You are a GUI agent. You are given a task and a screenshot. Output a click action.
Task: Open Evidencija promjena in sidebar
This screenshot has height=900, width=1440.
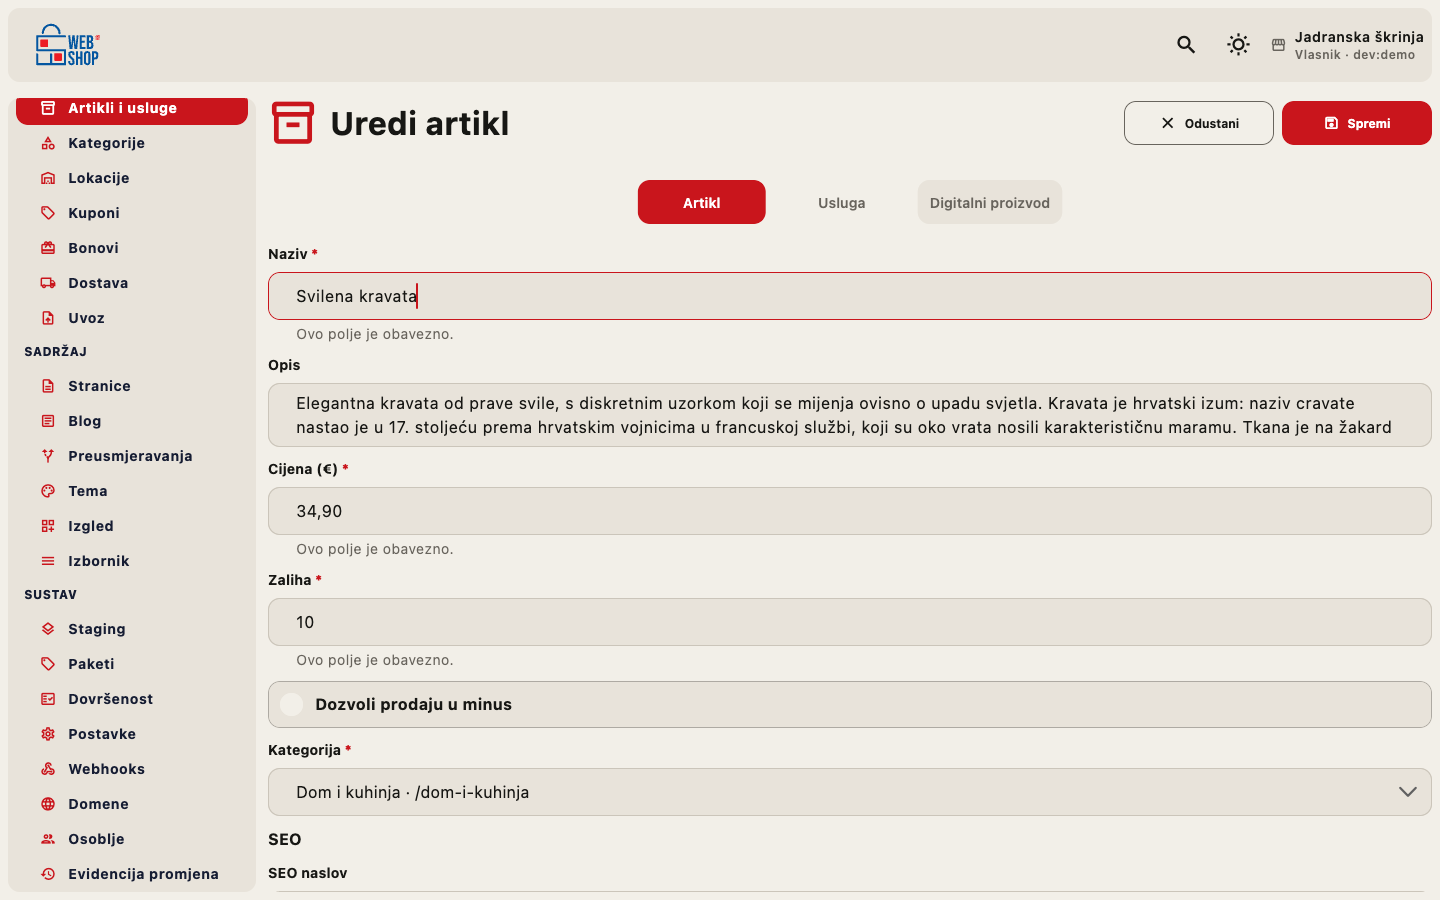coord(132,874)
